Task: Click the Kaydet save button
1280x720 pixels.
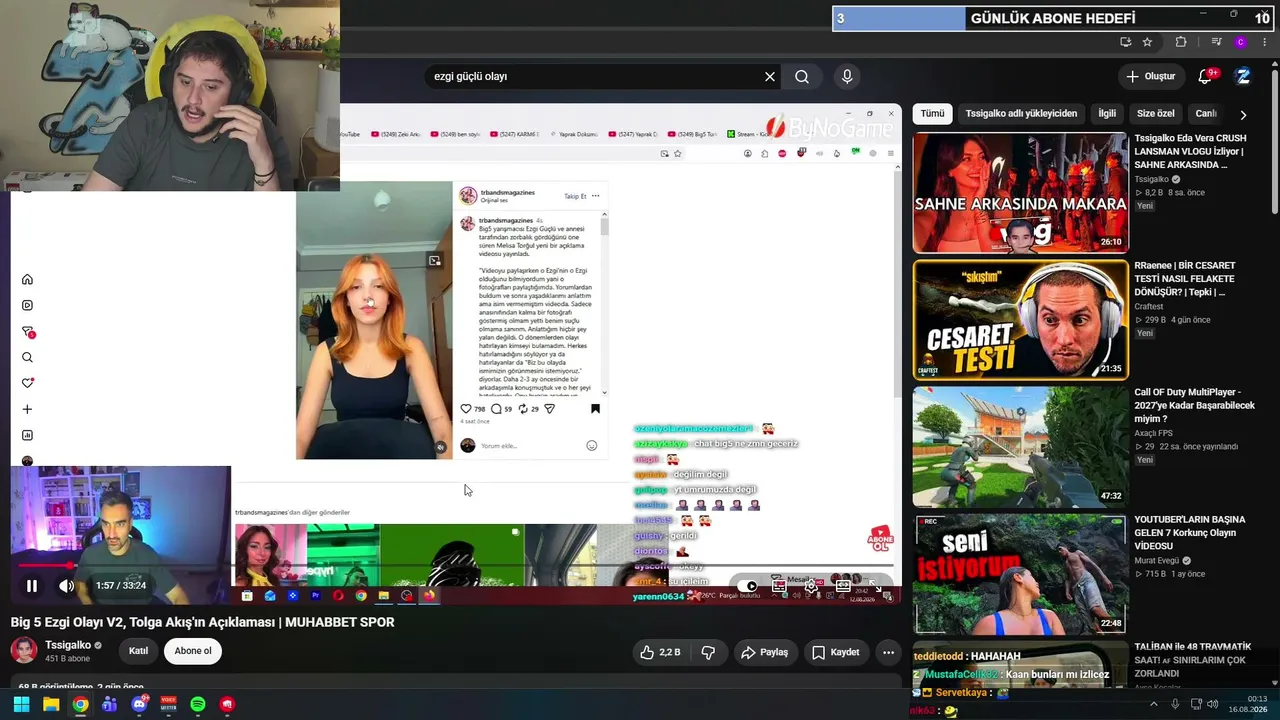Action: pos(835,653)
